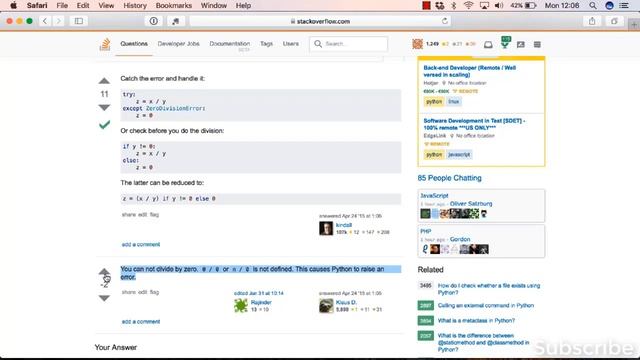This screenshot has width=640, height=360.
Task: Open the Safari File menu
Action: click(62, 6)
